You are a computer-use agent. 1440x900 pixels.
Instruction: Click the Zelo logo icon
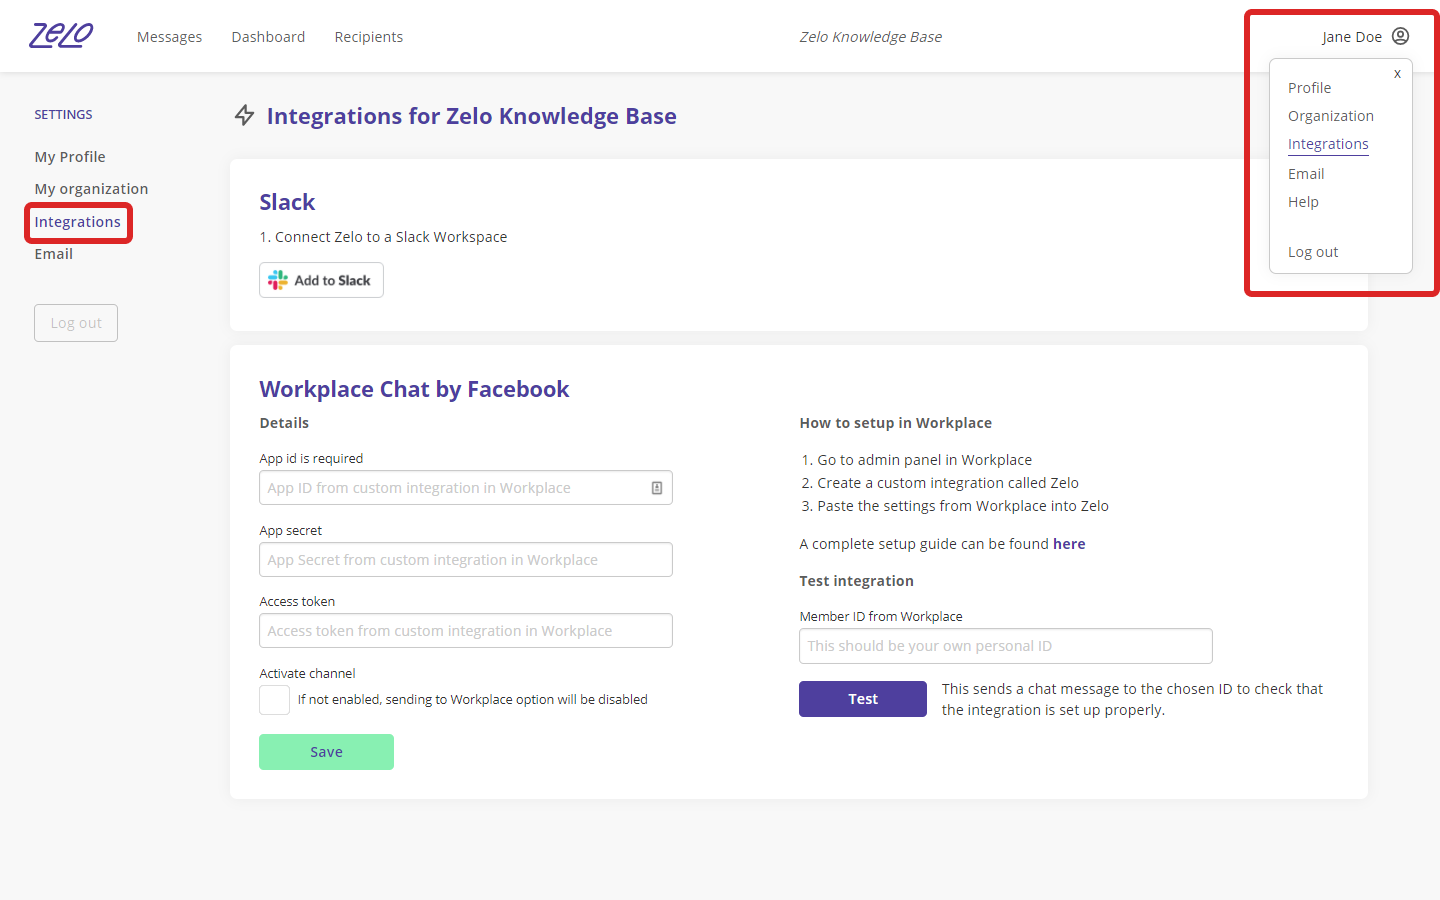61,36
